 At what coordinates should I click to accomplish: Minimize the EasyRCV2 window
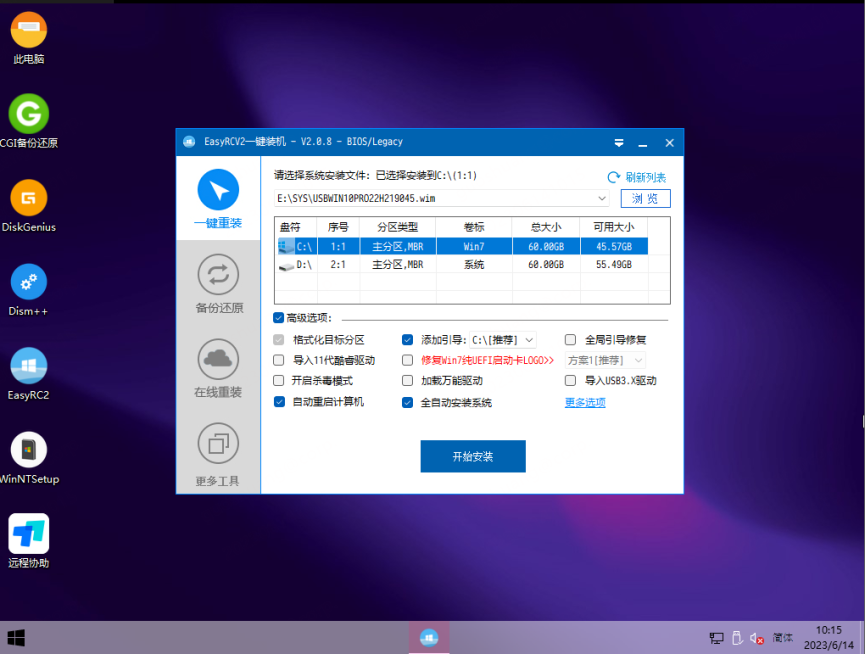[643, 143]
